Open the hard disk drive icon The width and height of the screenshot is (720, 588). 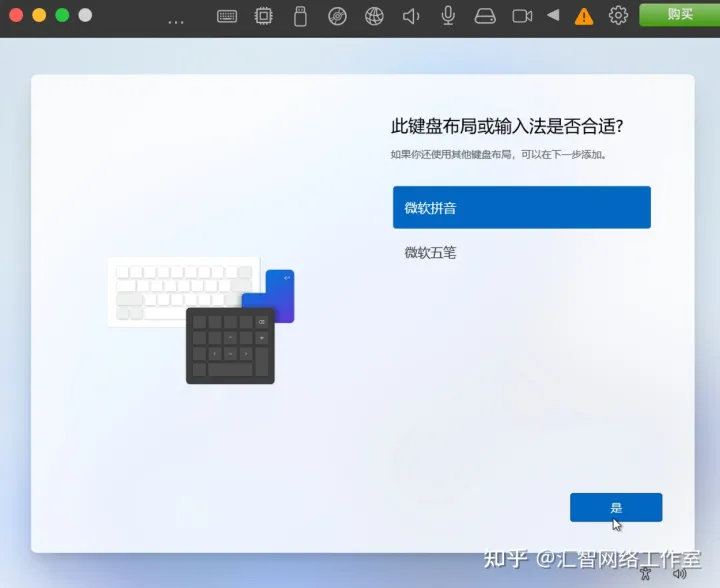(x=485, y=17)
